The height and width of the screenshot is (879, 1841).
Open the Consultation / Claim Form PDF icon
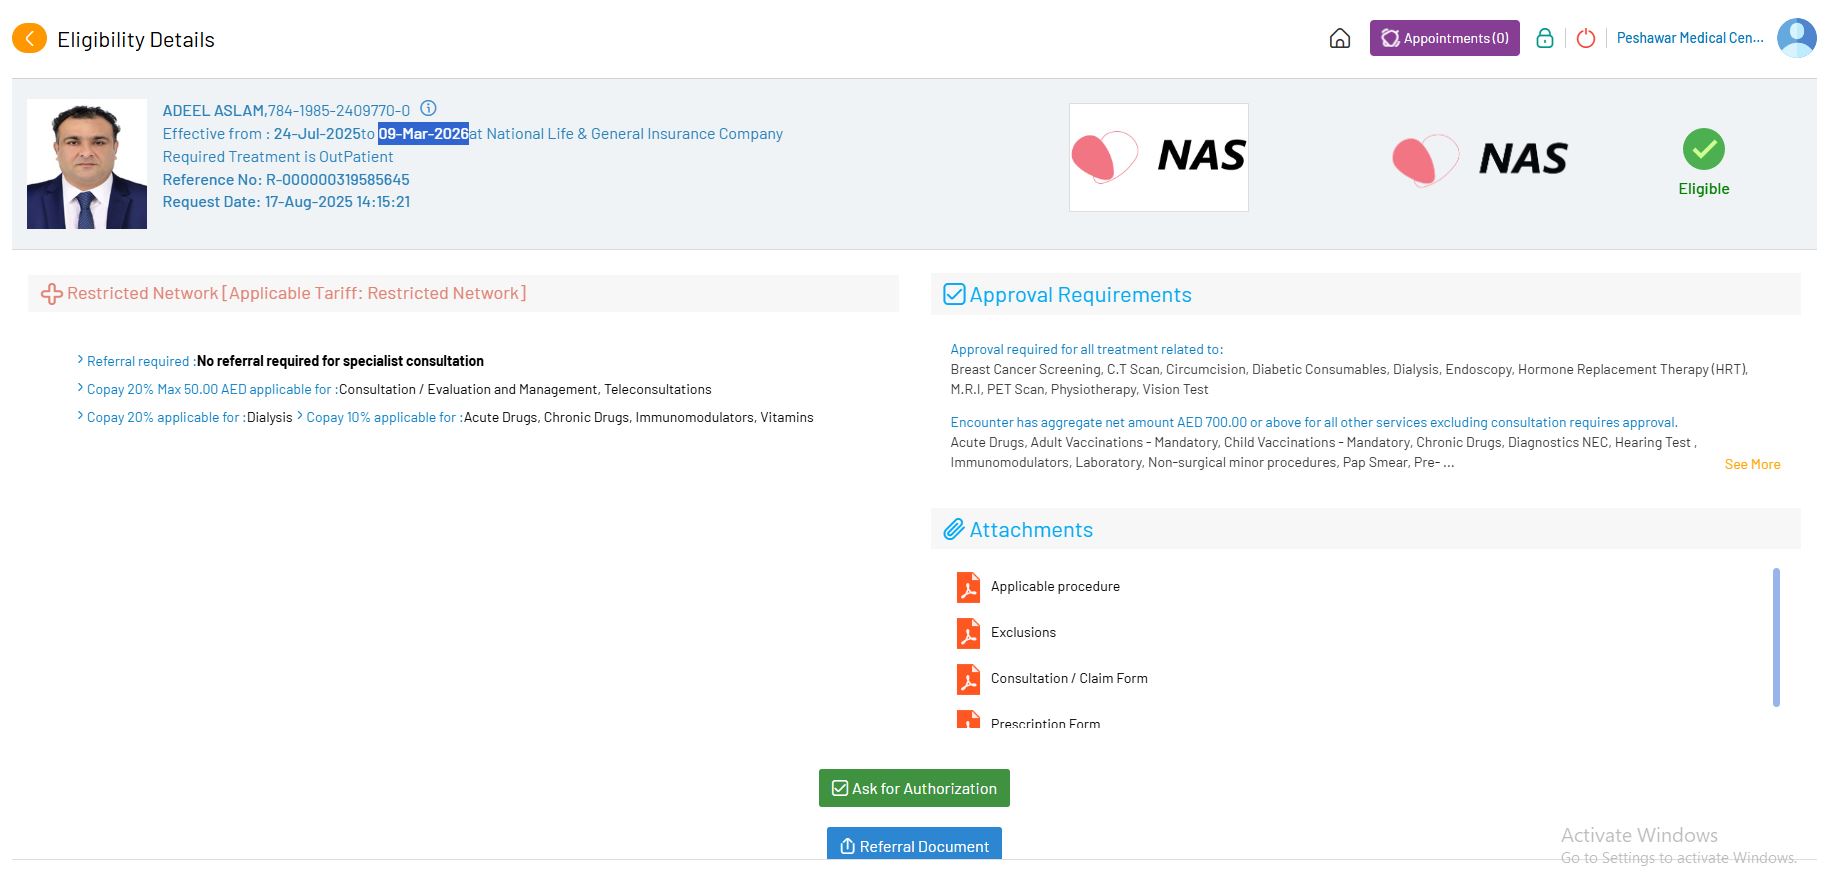pos(968,679)
